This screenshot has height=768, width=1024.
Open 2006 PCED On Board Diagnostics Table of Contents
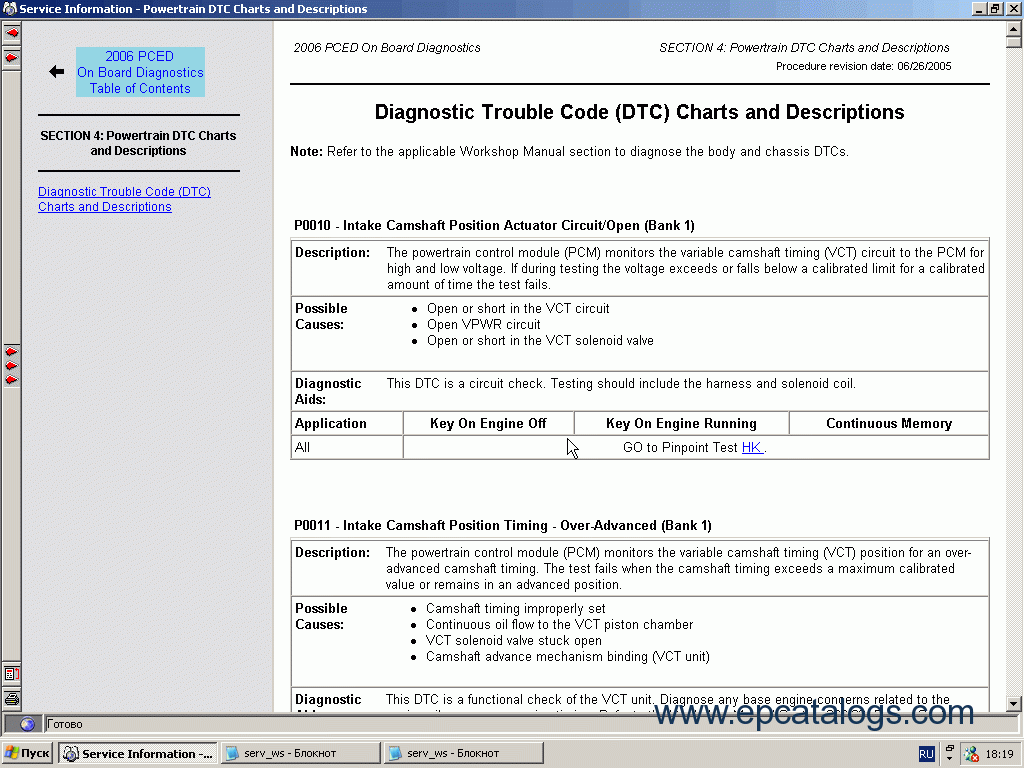coord(140,72)
